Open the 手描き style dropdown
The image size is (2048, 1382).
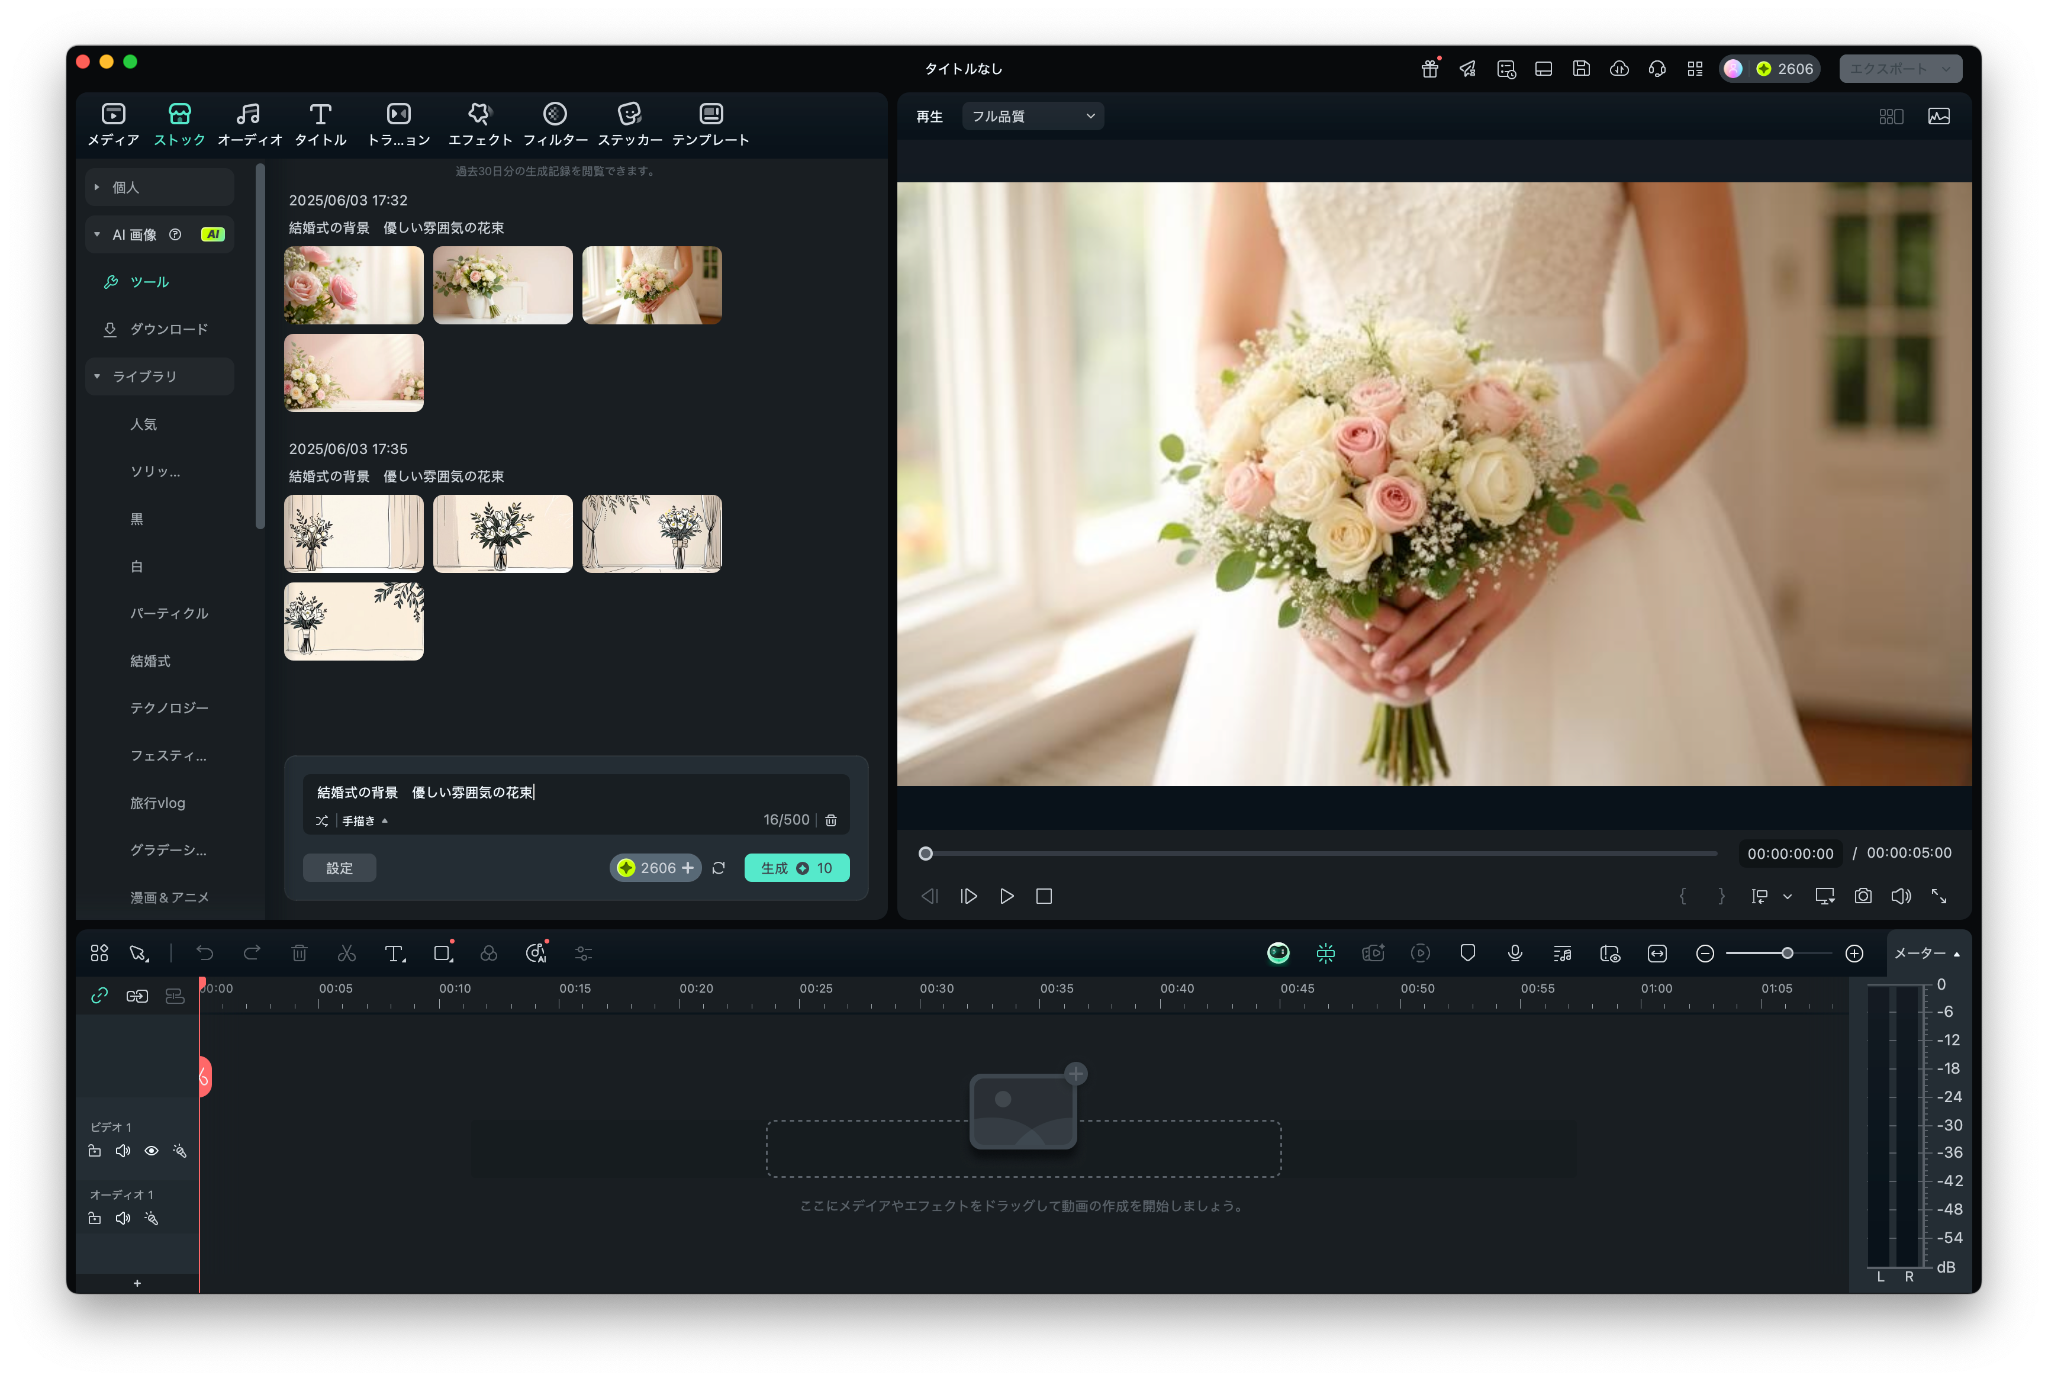coord(365,820)
